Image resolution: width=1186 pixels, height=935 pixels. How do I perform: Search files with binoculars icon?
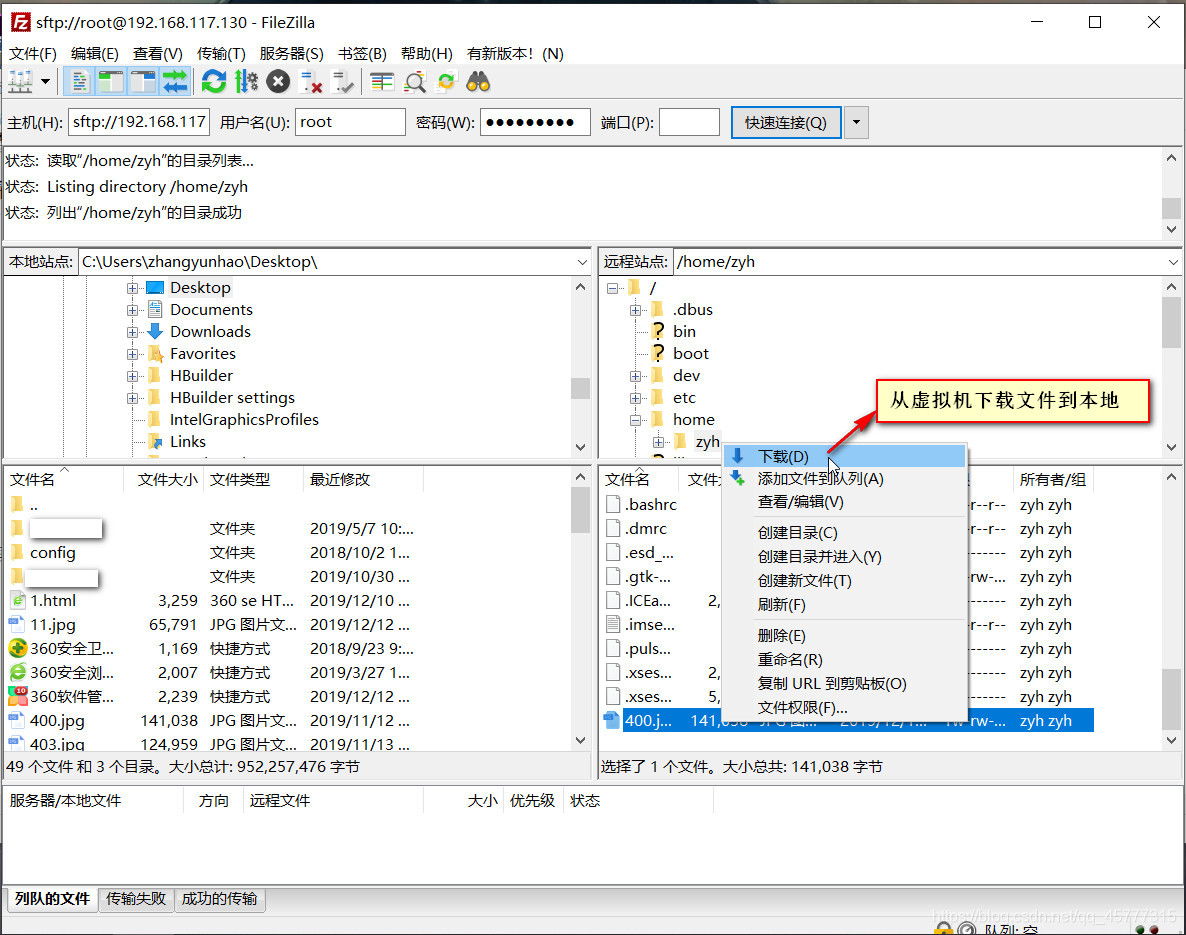click(478, 82)
